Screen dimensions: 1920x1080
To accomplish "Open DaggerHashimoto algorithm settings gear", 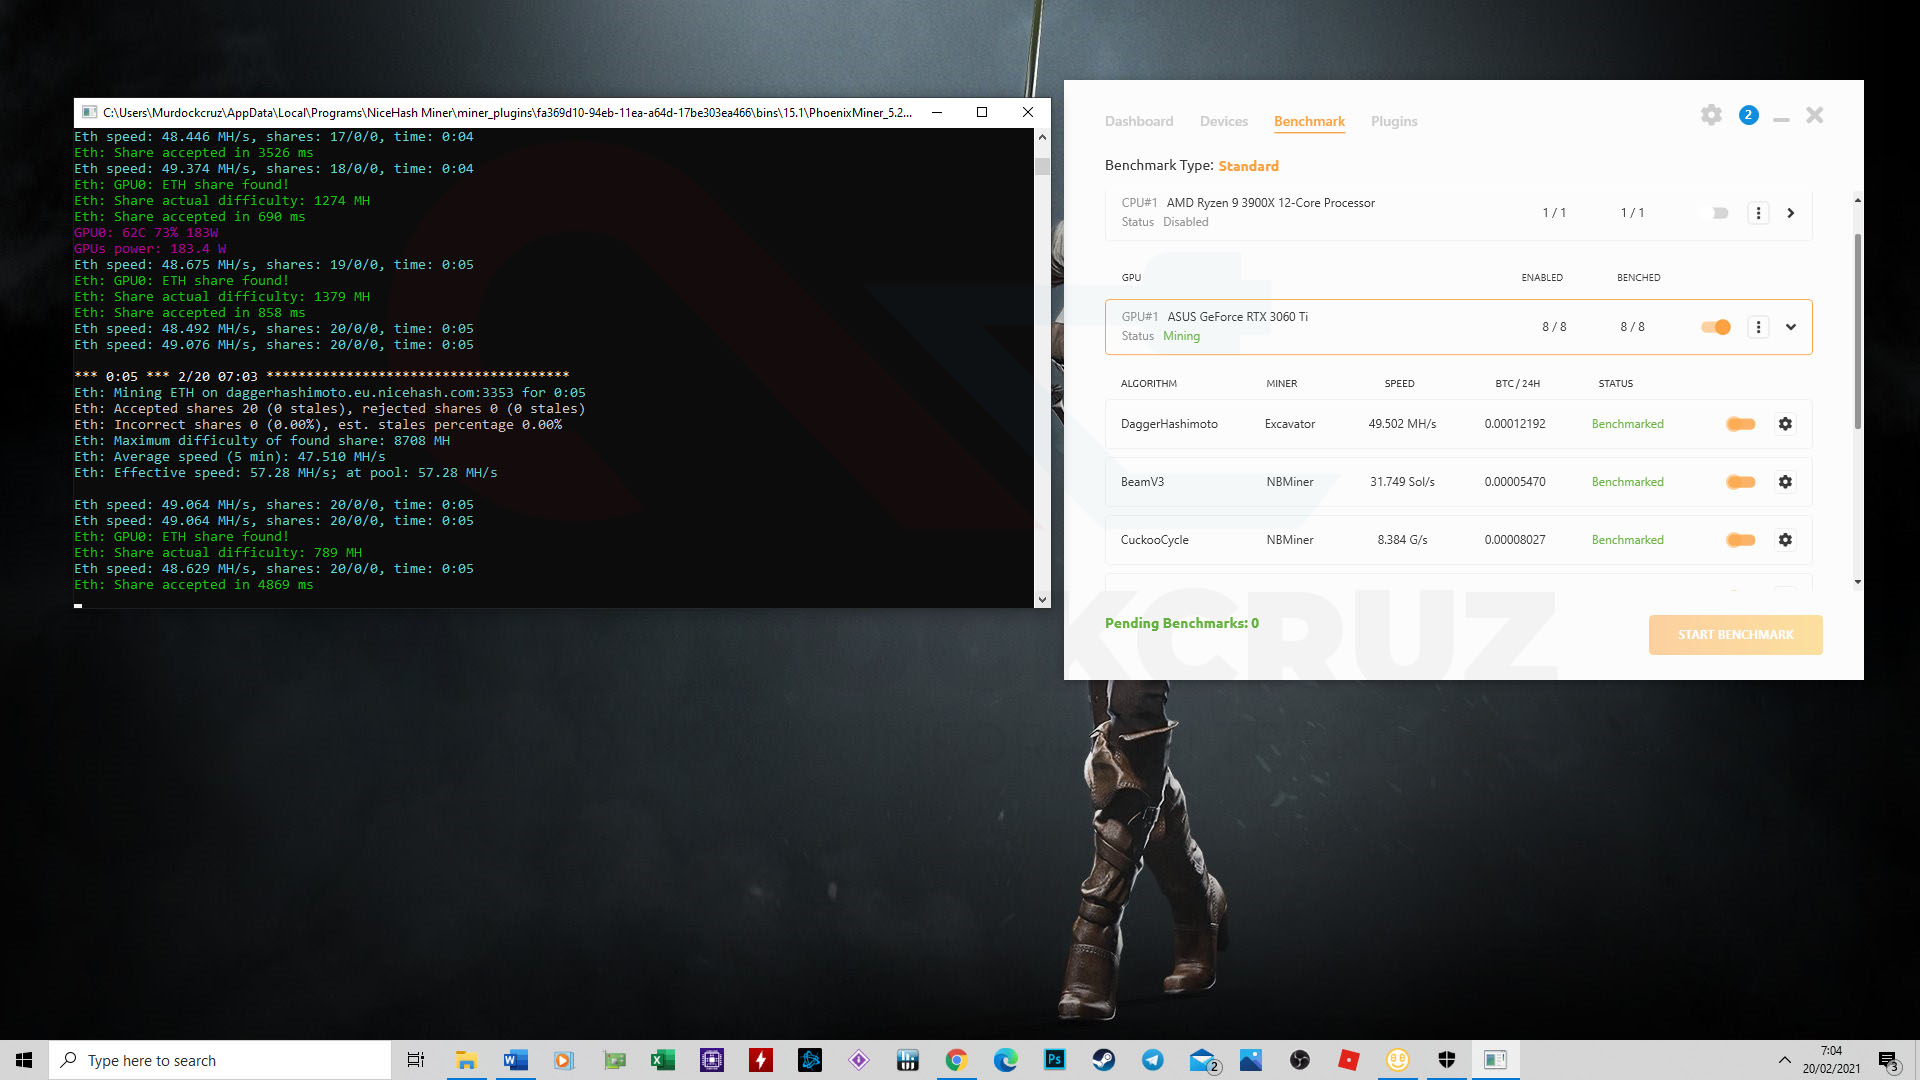I will point(1785,424).
